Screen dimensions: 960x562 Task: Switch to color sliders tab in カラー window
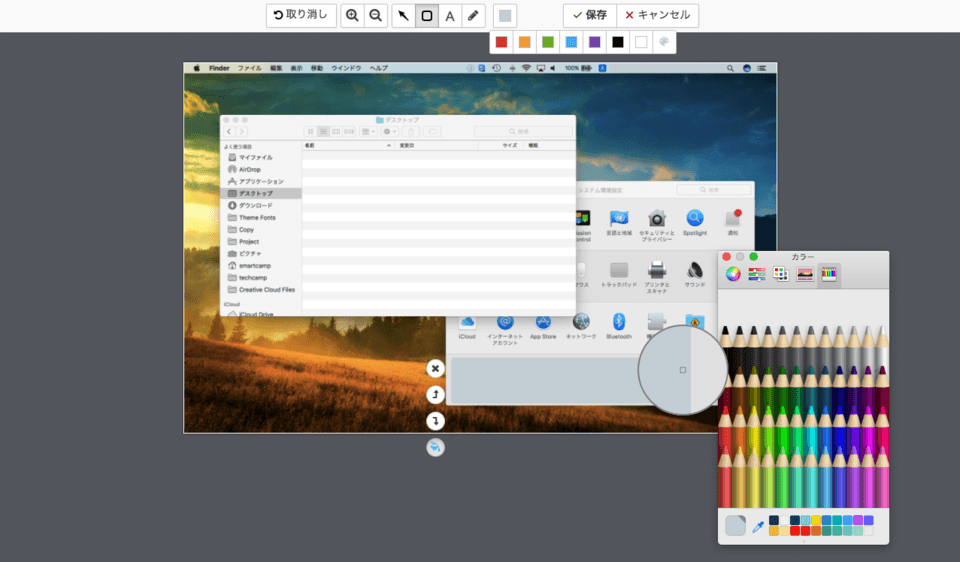click(757, 275)
